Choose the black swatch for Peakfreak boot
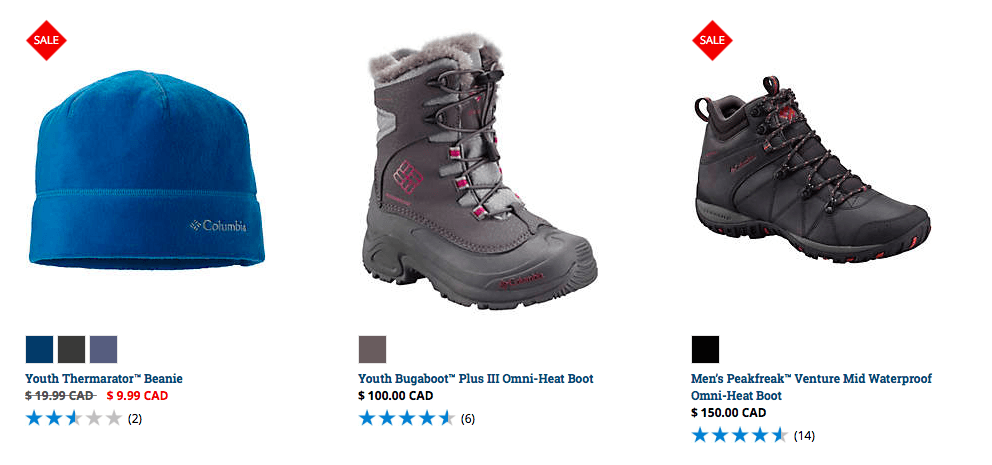This screenshot has height=465, width=992. 705,349
